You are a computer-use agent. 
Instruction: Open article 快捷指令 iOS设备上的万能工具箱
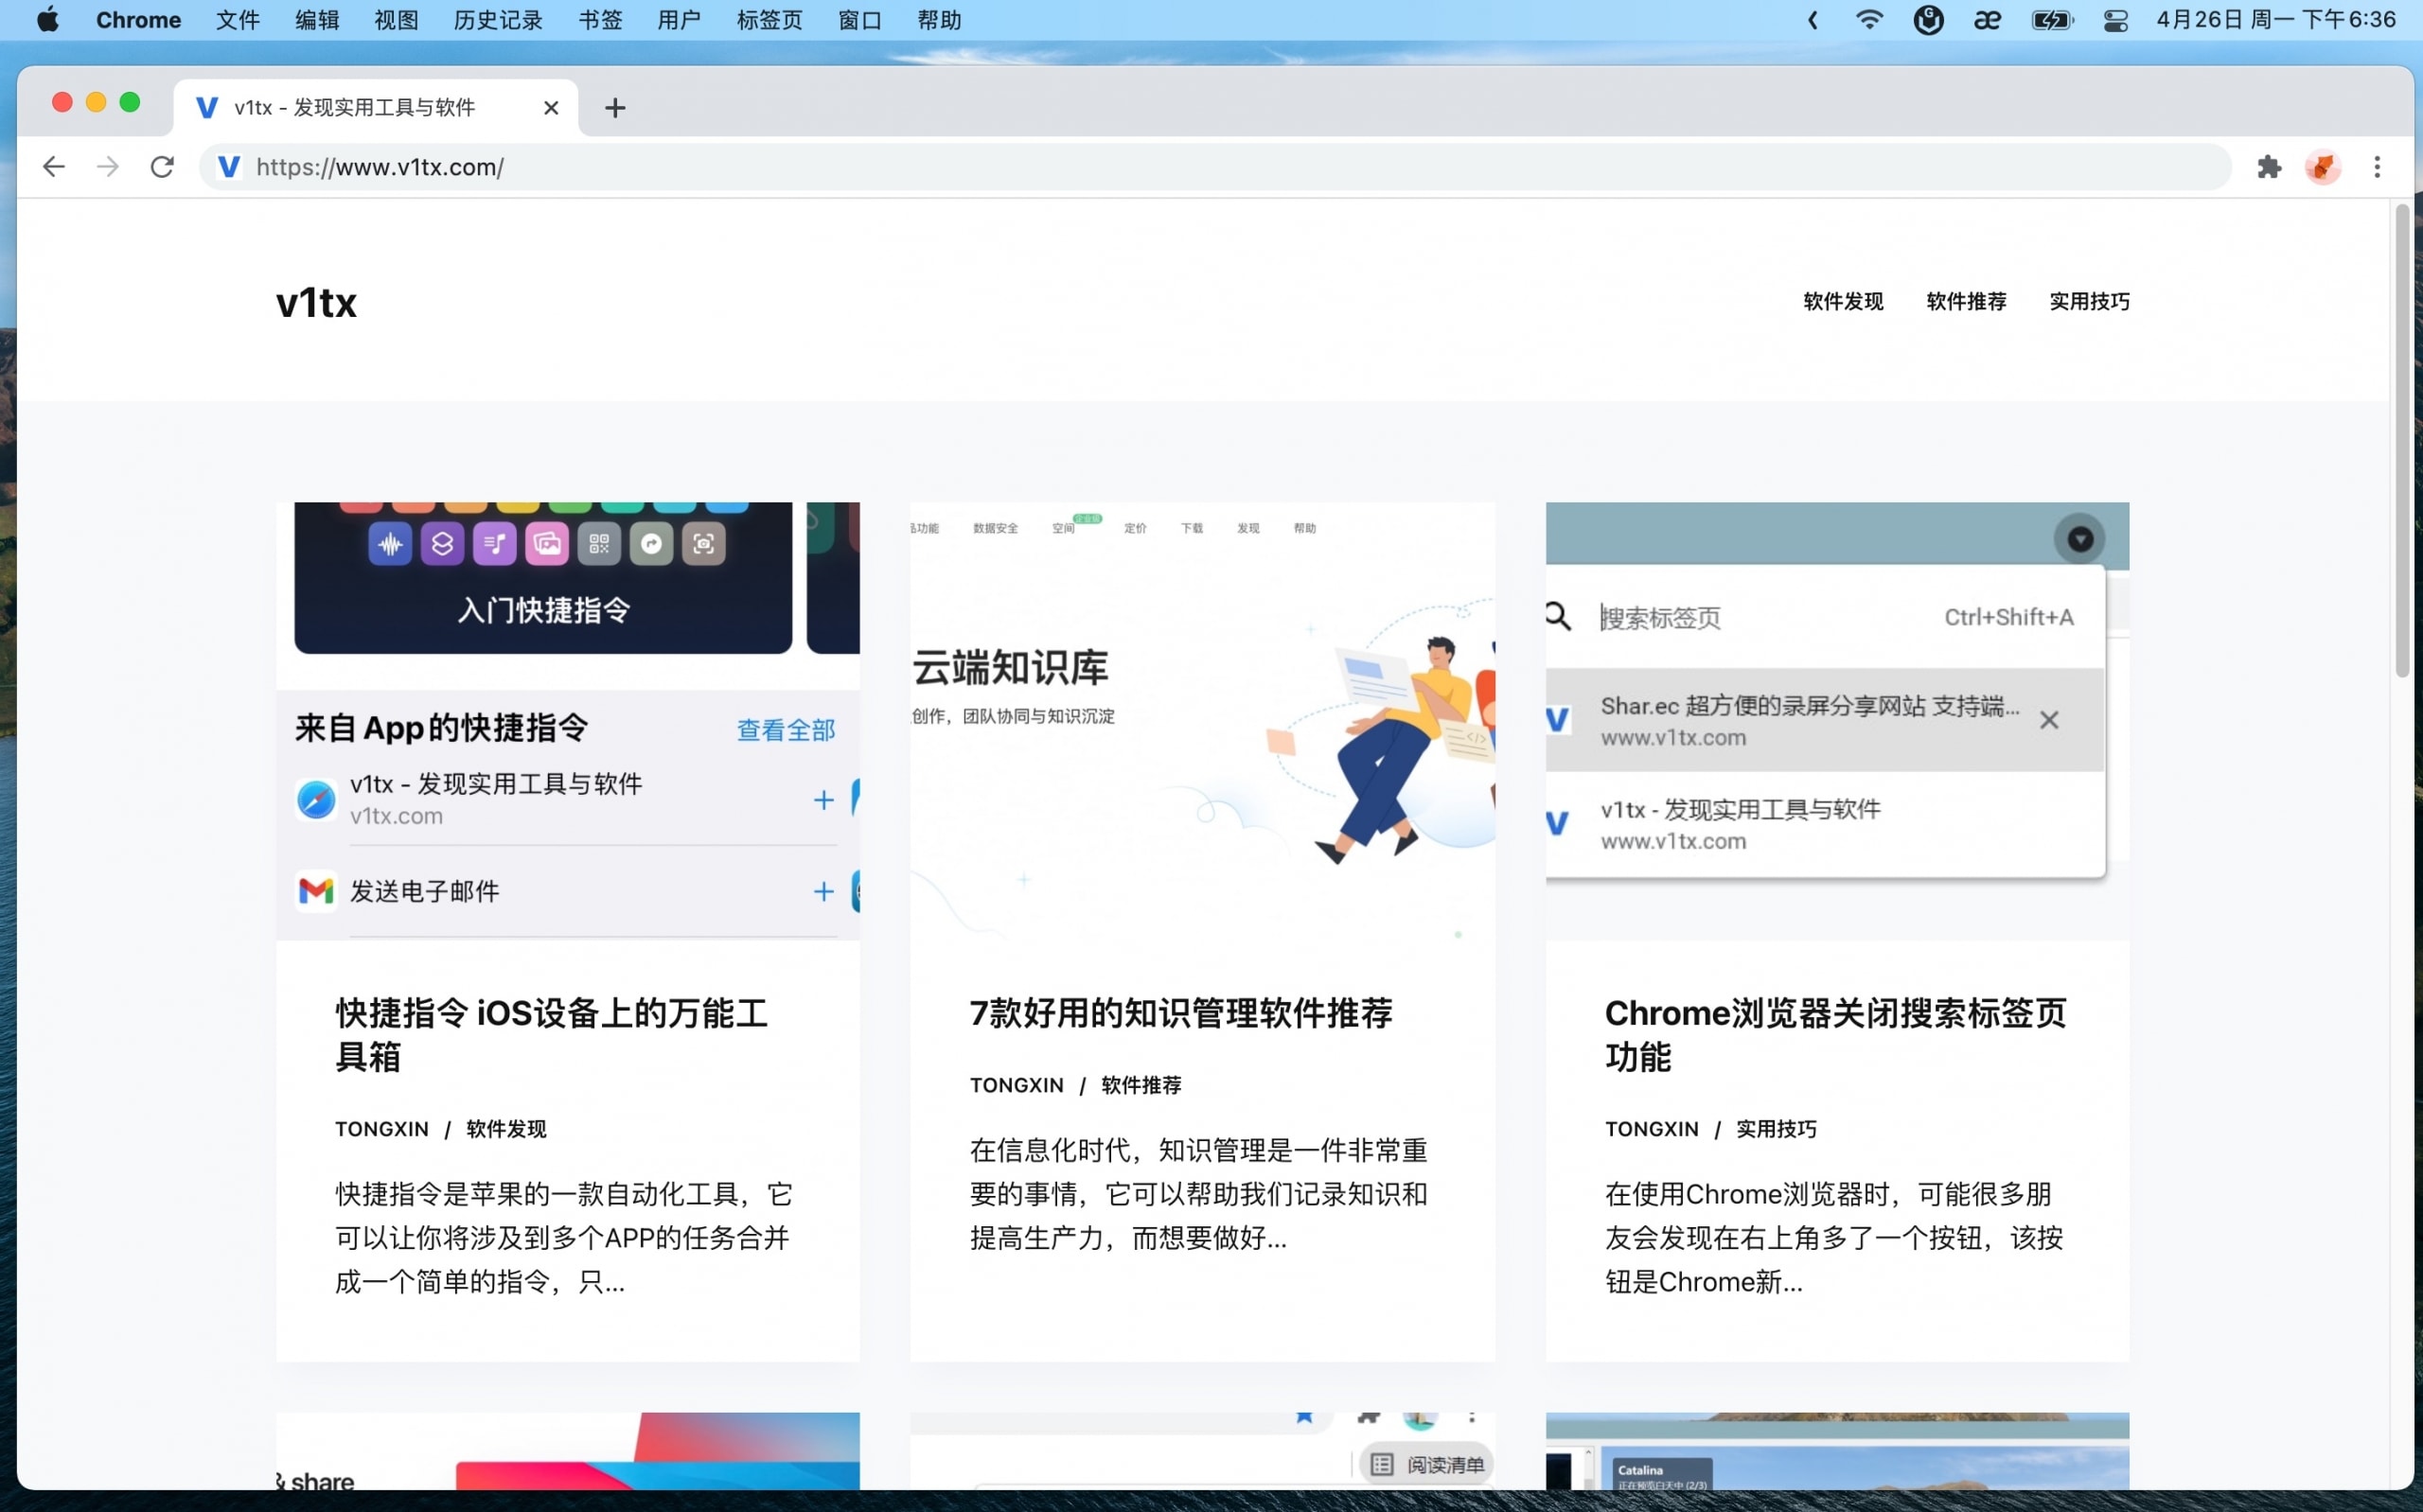click(551, 1034)
